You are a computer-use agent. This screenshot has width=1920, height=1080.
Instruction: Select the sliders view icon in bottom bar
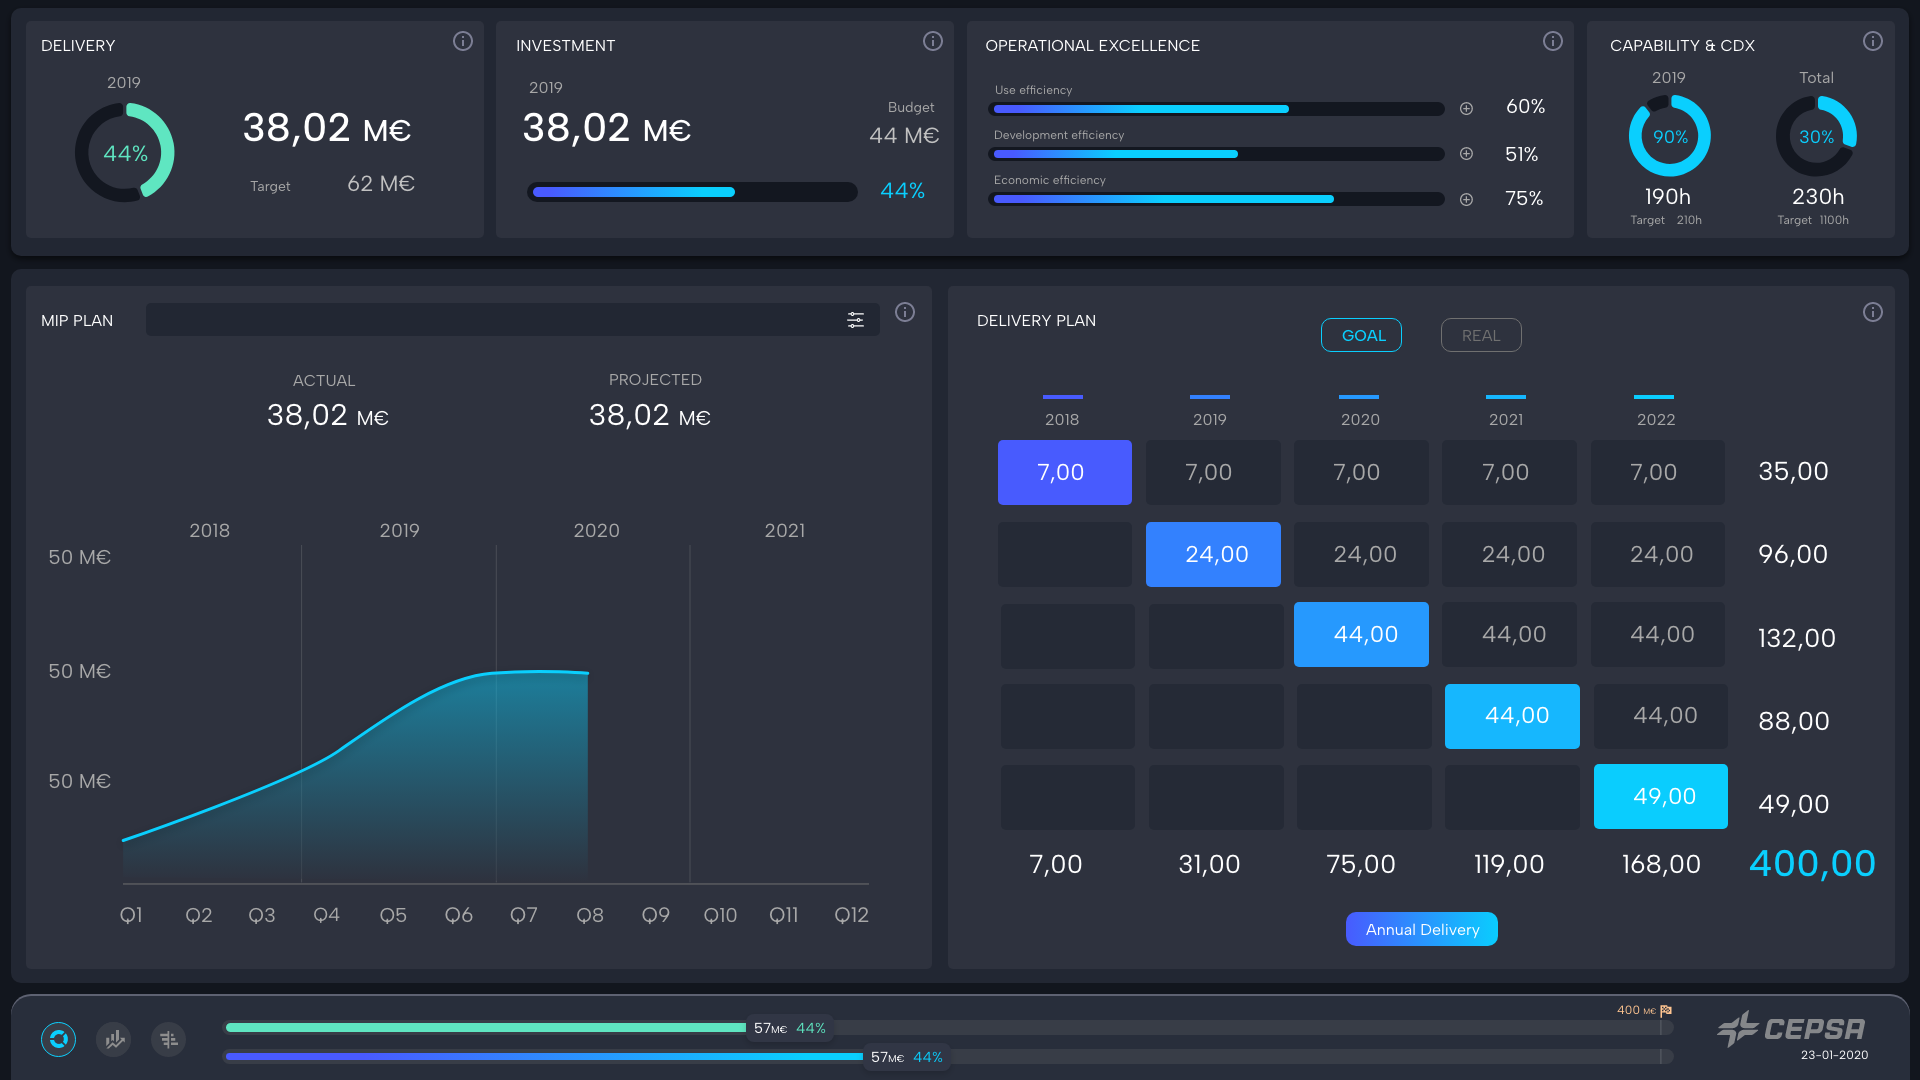pos(168,1039)
